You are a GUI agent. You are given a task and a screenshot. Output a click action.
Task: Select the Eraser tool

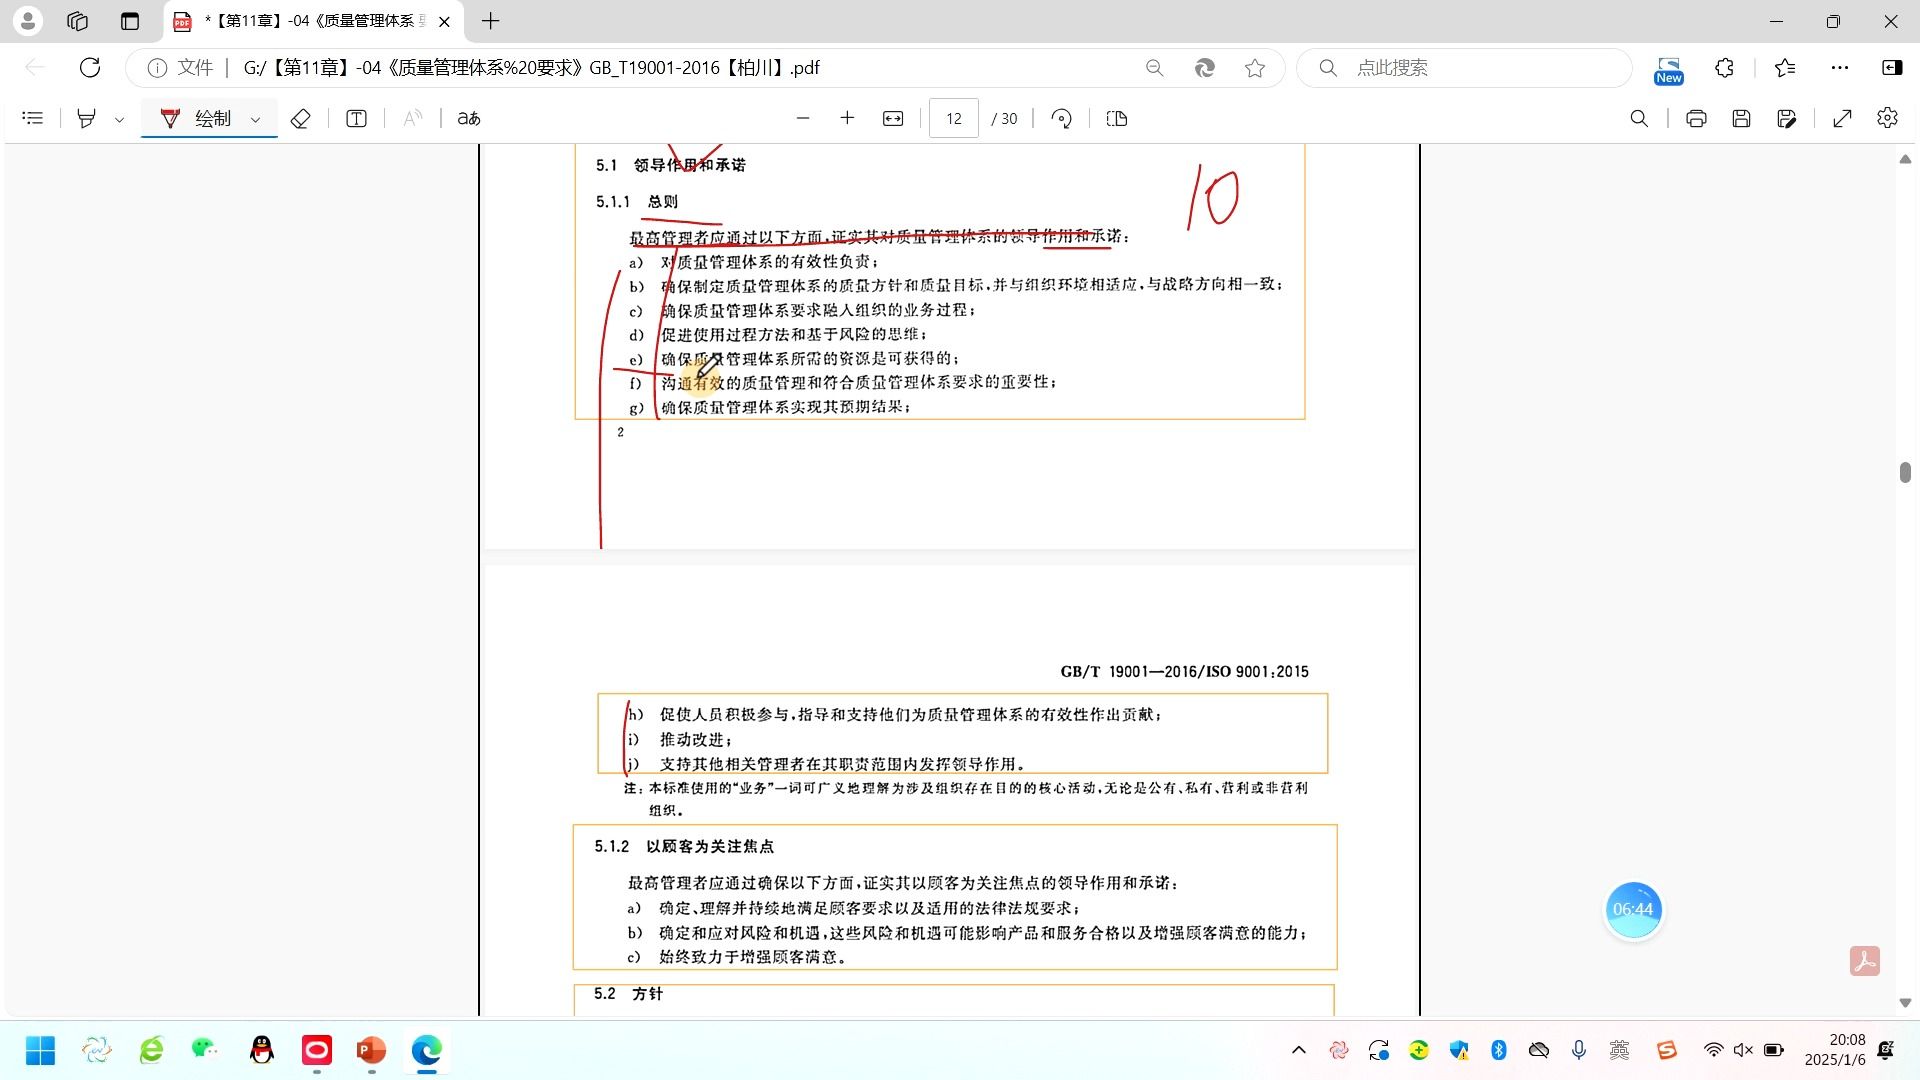point(300,119)
